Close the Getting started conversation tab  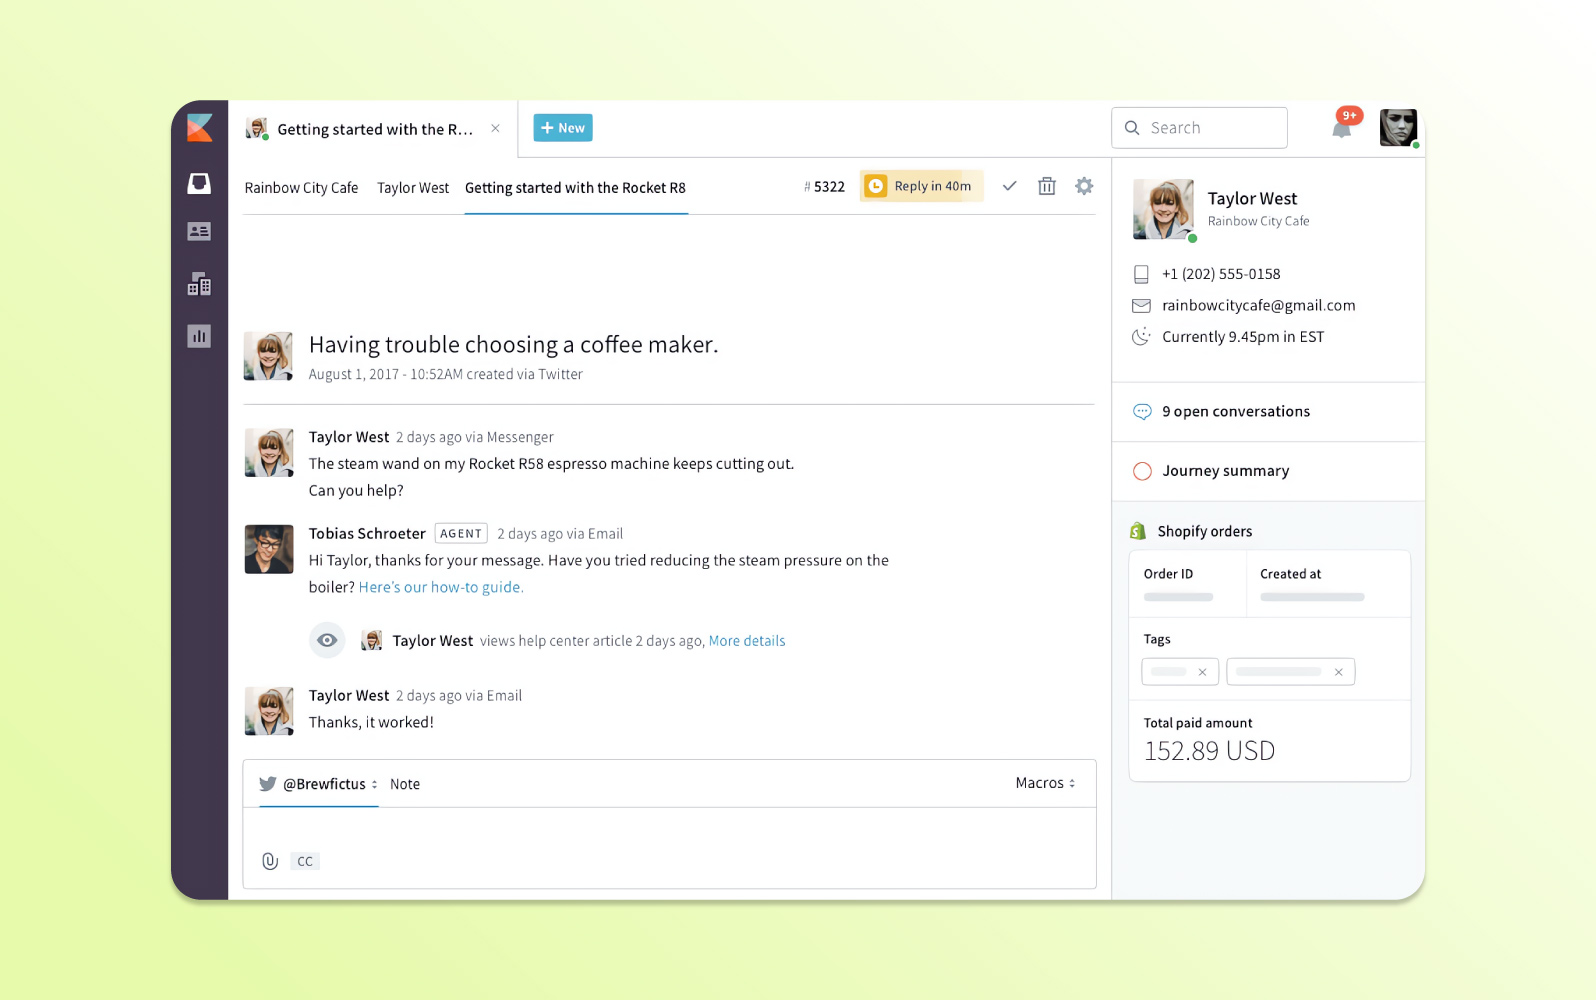point(495,128)
